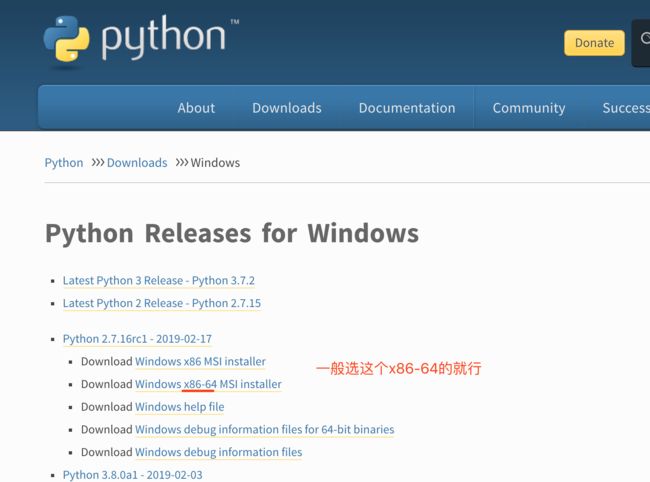
Task: Click the Python Releases for Windows heading
Action: (232, 233)
